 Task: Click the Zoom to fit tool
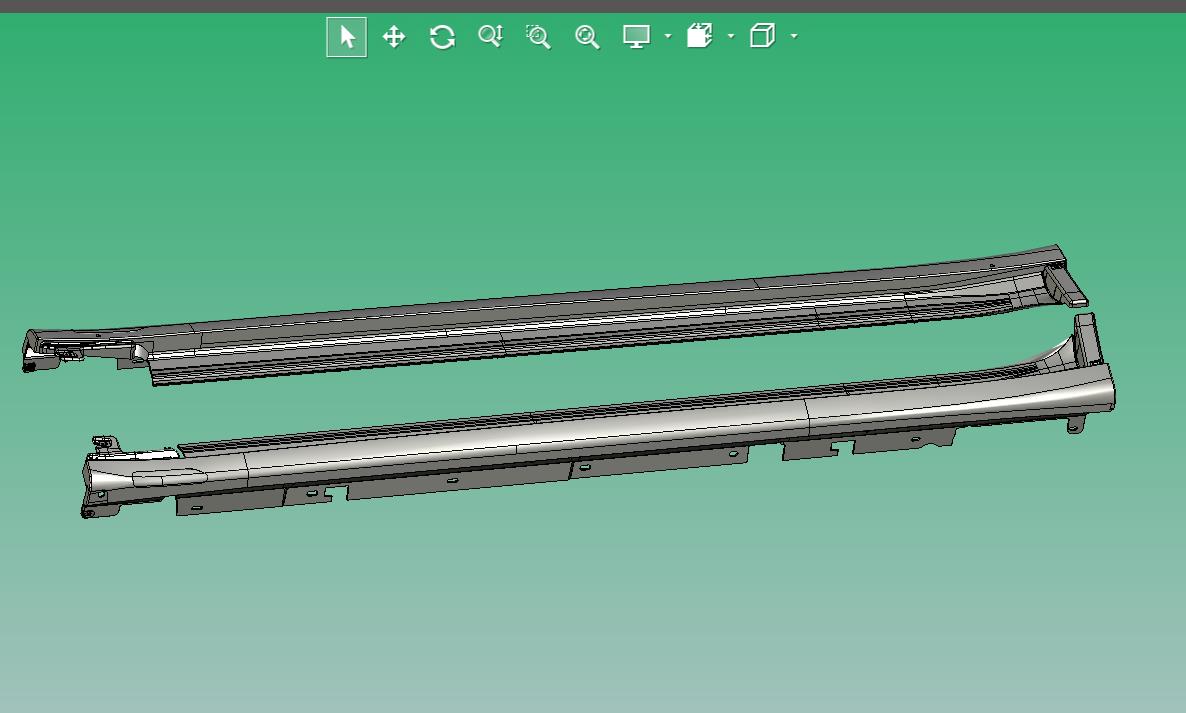(x=587, y=36)
